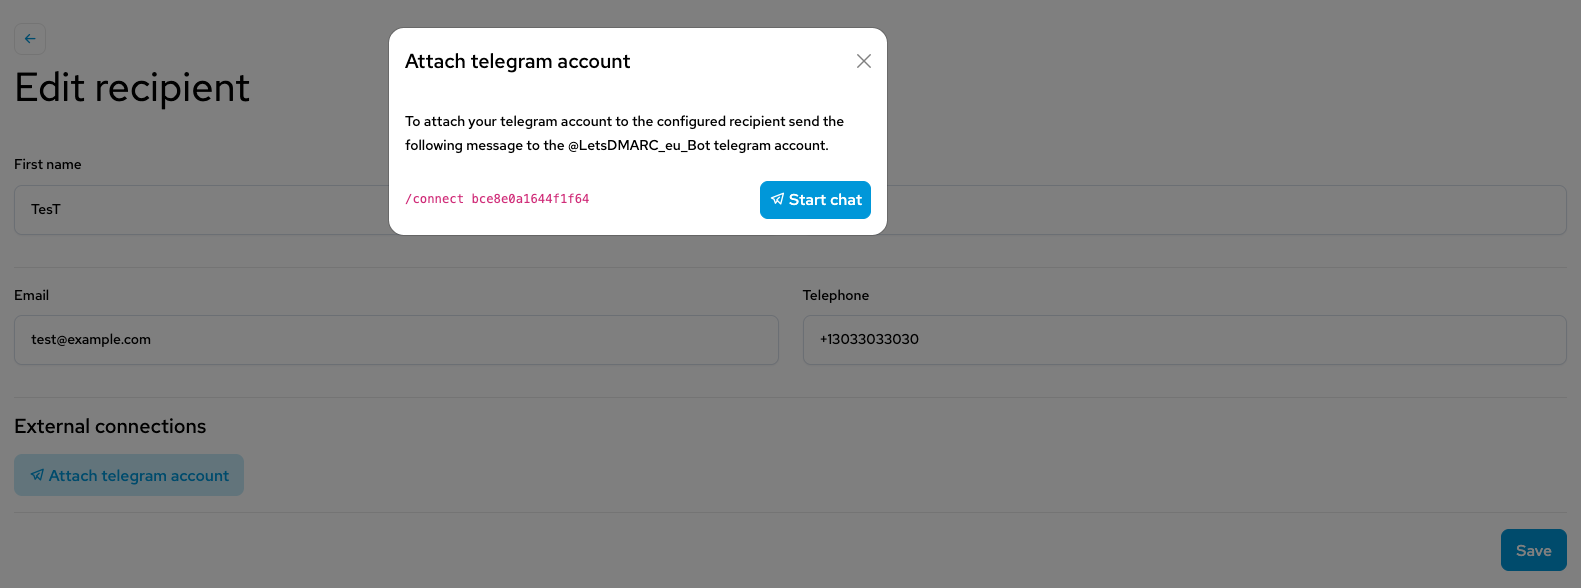Click the Edit recipient page heading
The width and height of the screenshot is (1581, 588).
[x=132, y=88]
